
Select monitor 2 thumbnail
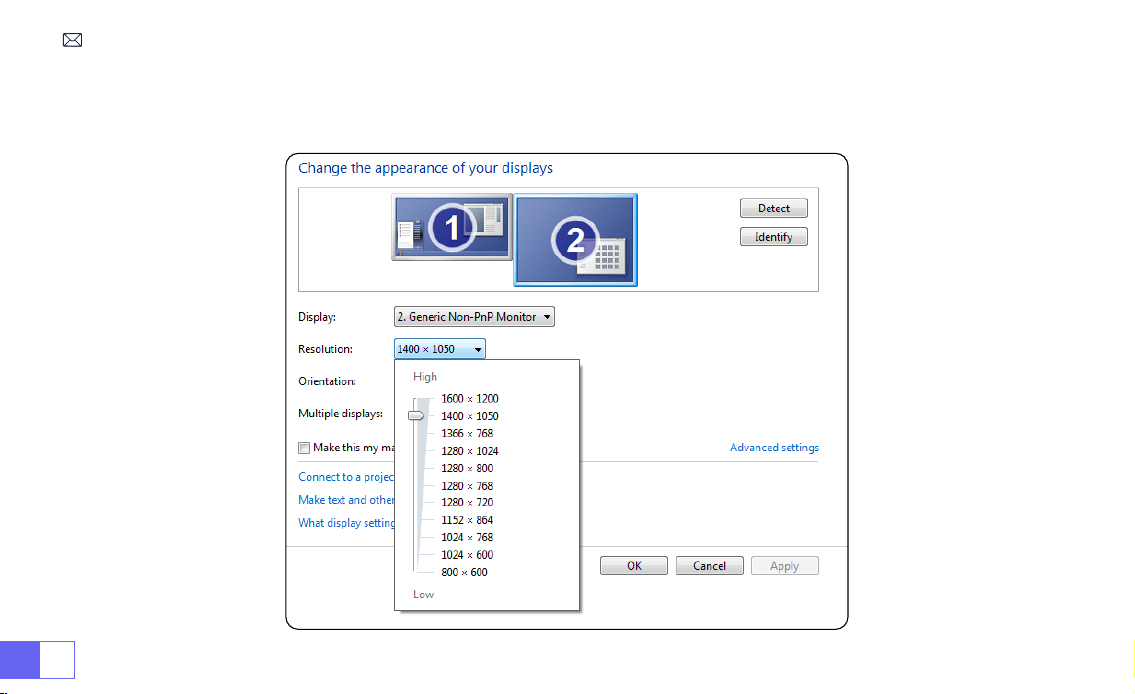575,240
